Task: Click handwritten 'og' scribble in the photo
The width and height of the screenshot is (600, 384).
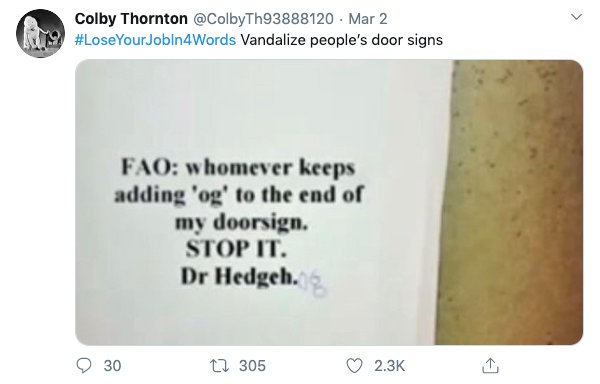Action: click(313, 283)
